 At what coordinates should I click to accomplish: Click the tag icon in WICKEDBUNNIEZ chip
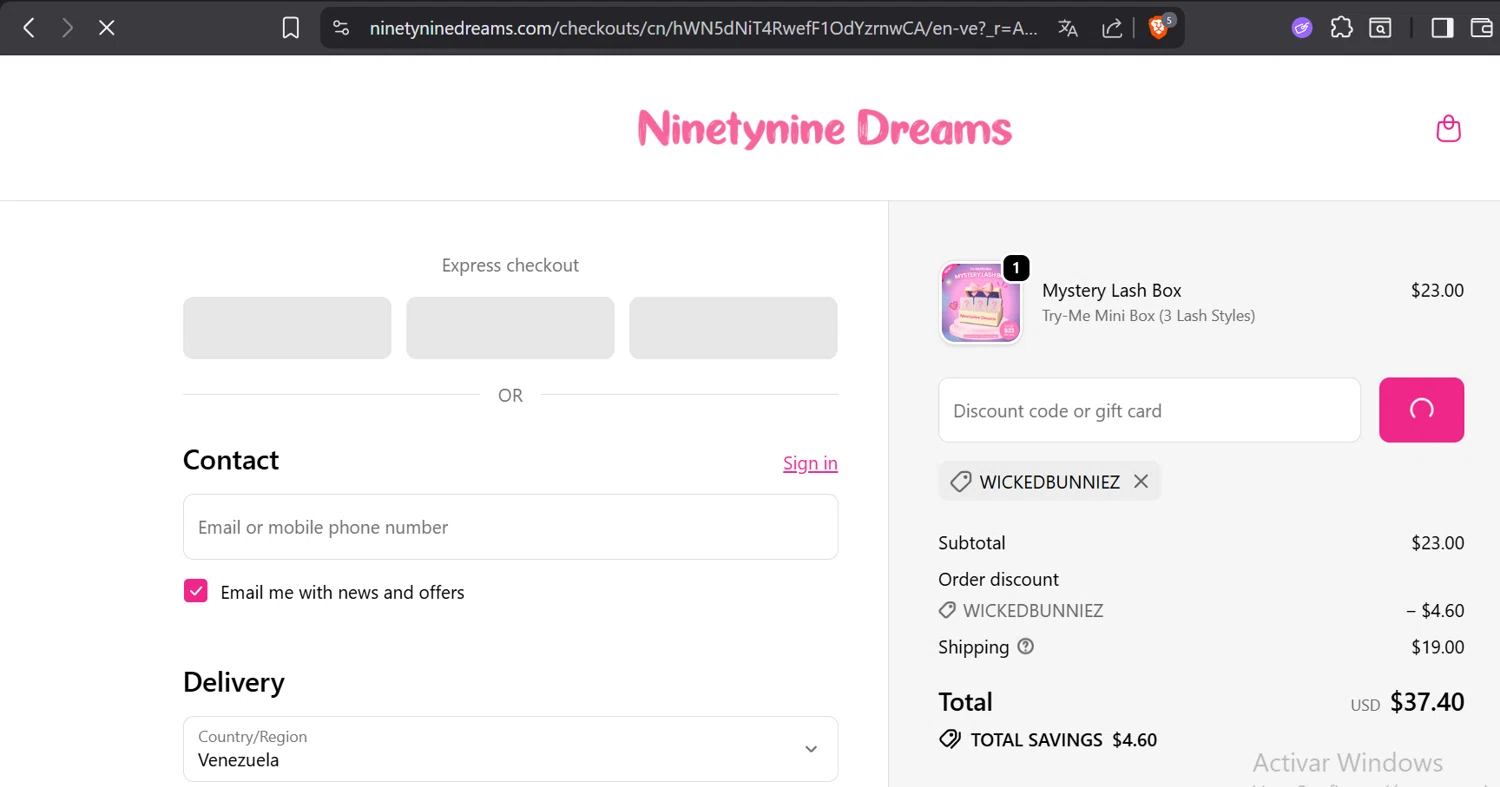960,481
